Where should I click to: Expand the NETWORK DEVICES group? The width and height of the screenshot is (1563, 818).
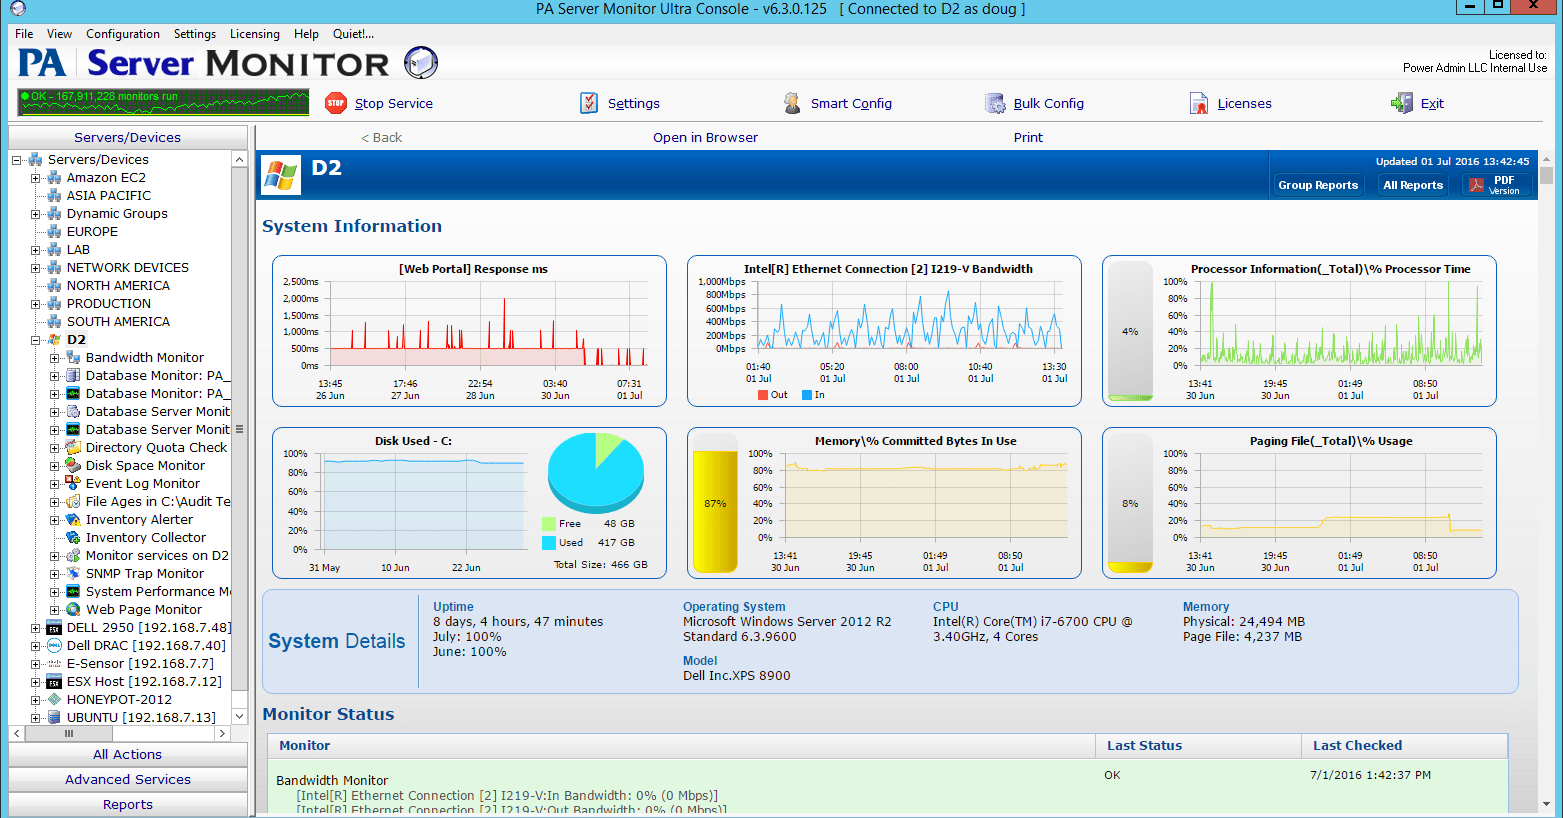[36, 268]
